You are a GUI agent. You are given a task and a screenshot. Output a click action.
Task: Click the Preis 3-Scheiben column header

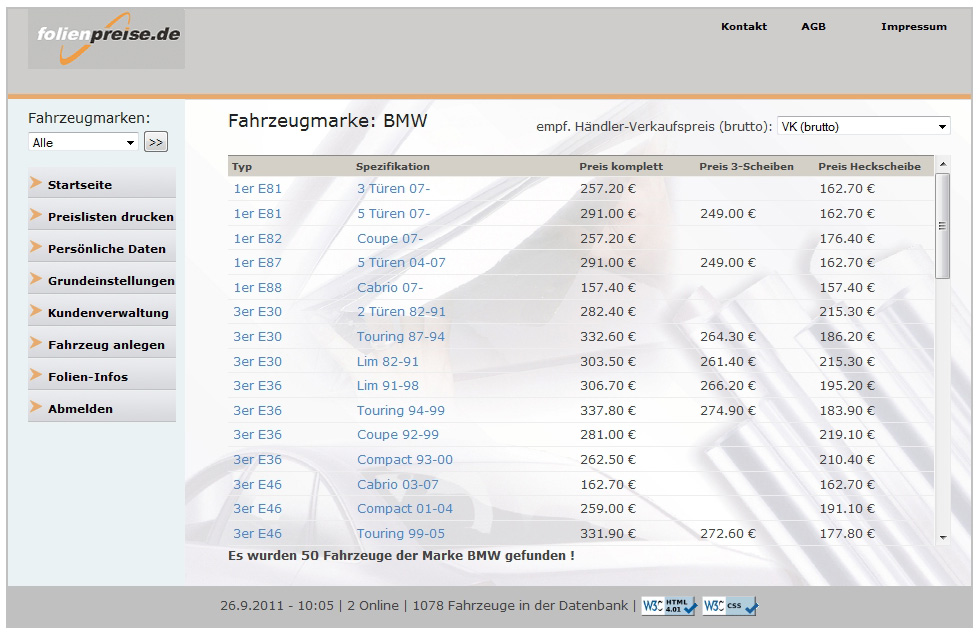pos(746,167)
